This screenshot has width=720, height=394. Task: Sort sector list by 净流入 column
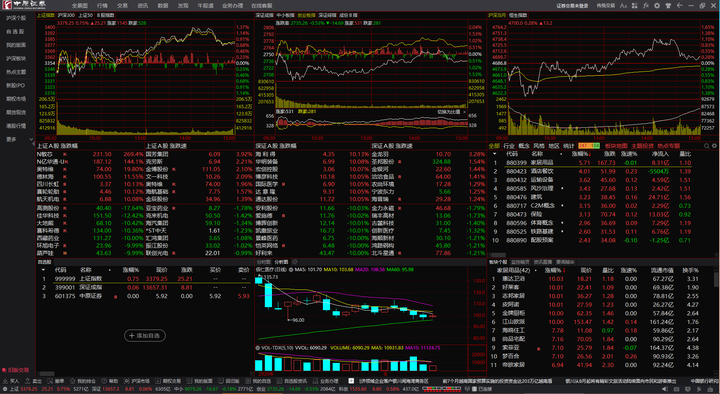coord(660,154)
